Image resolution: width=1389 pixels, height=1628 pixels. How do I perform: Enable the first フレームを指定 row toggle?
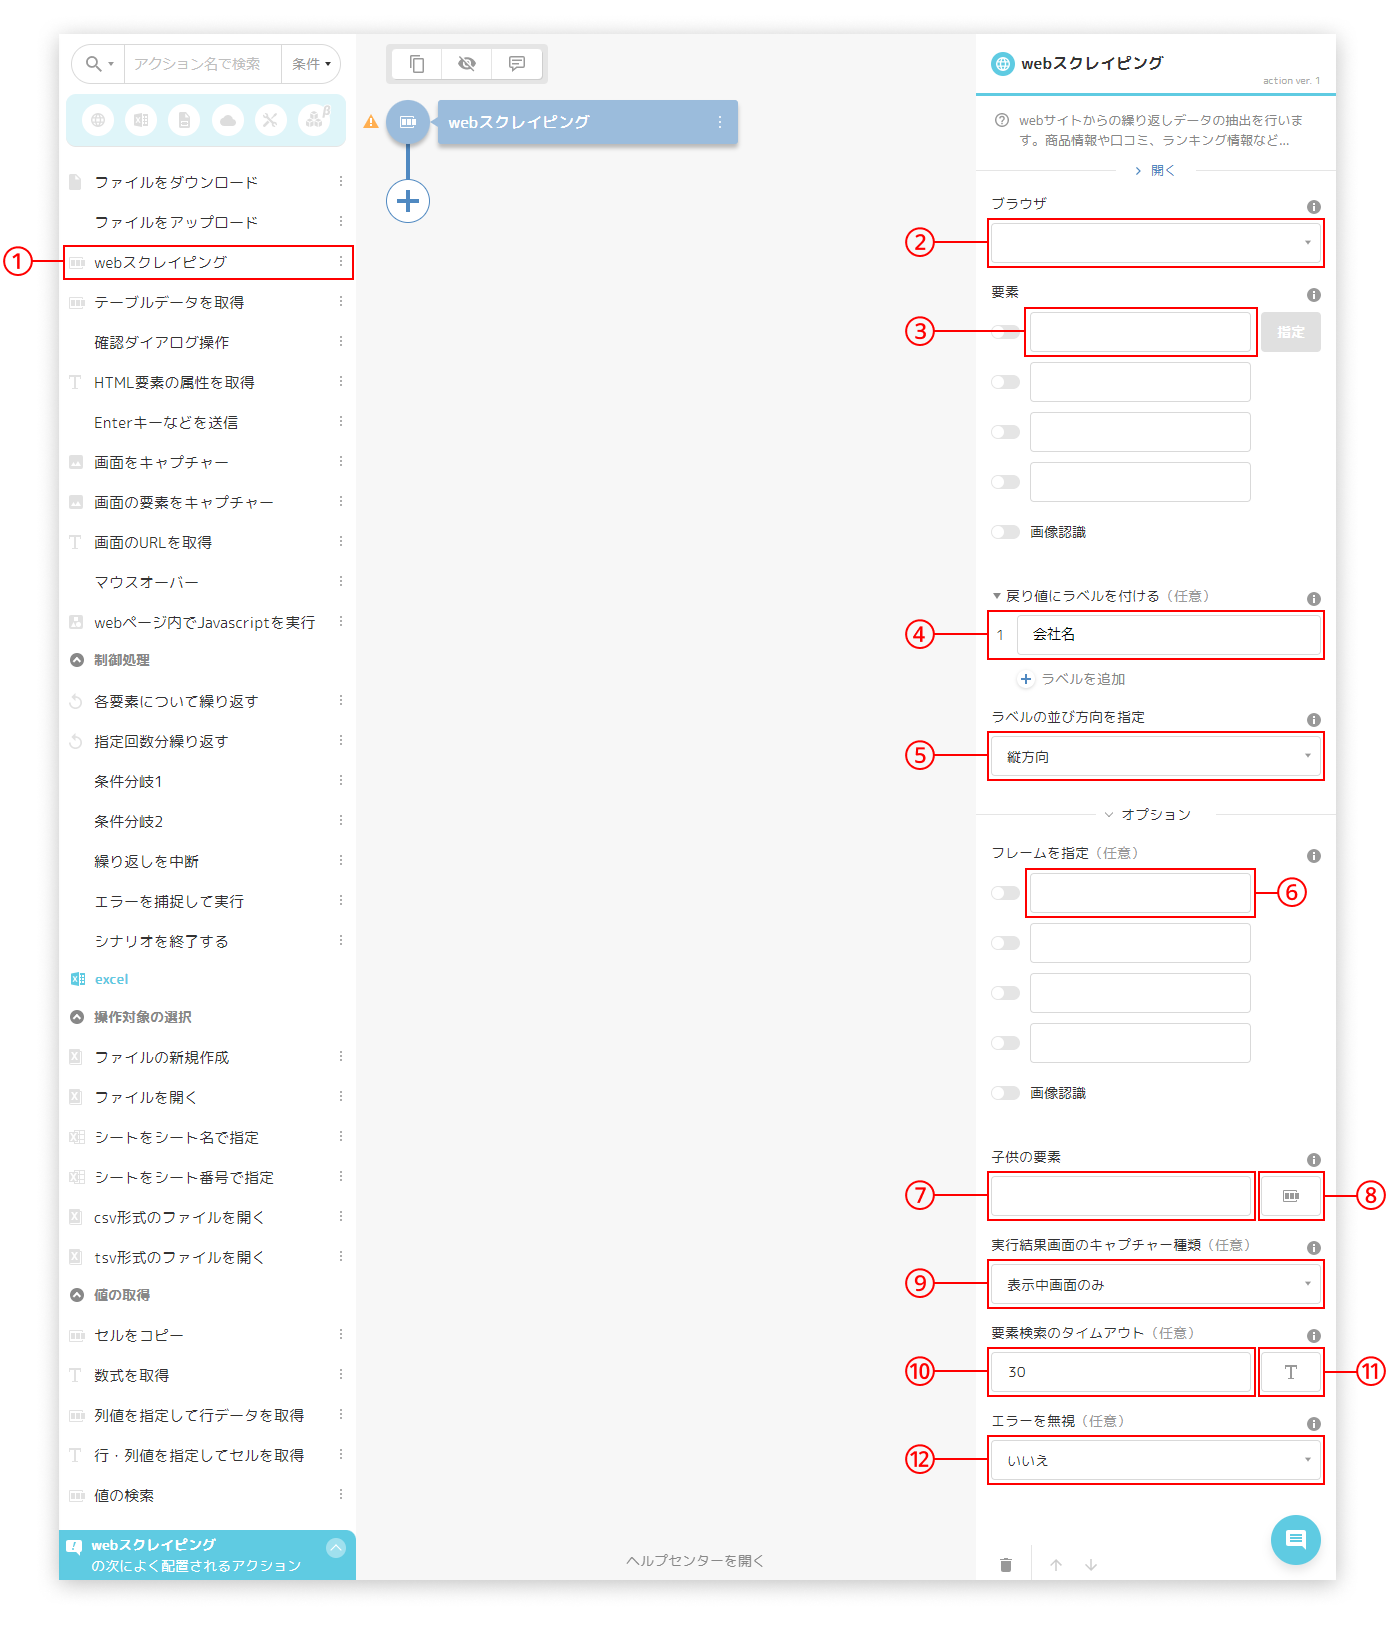click(1005, 893)
